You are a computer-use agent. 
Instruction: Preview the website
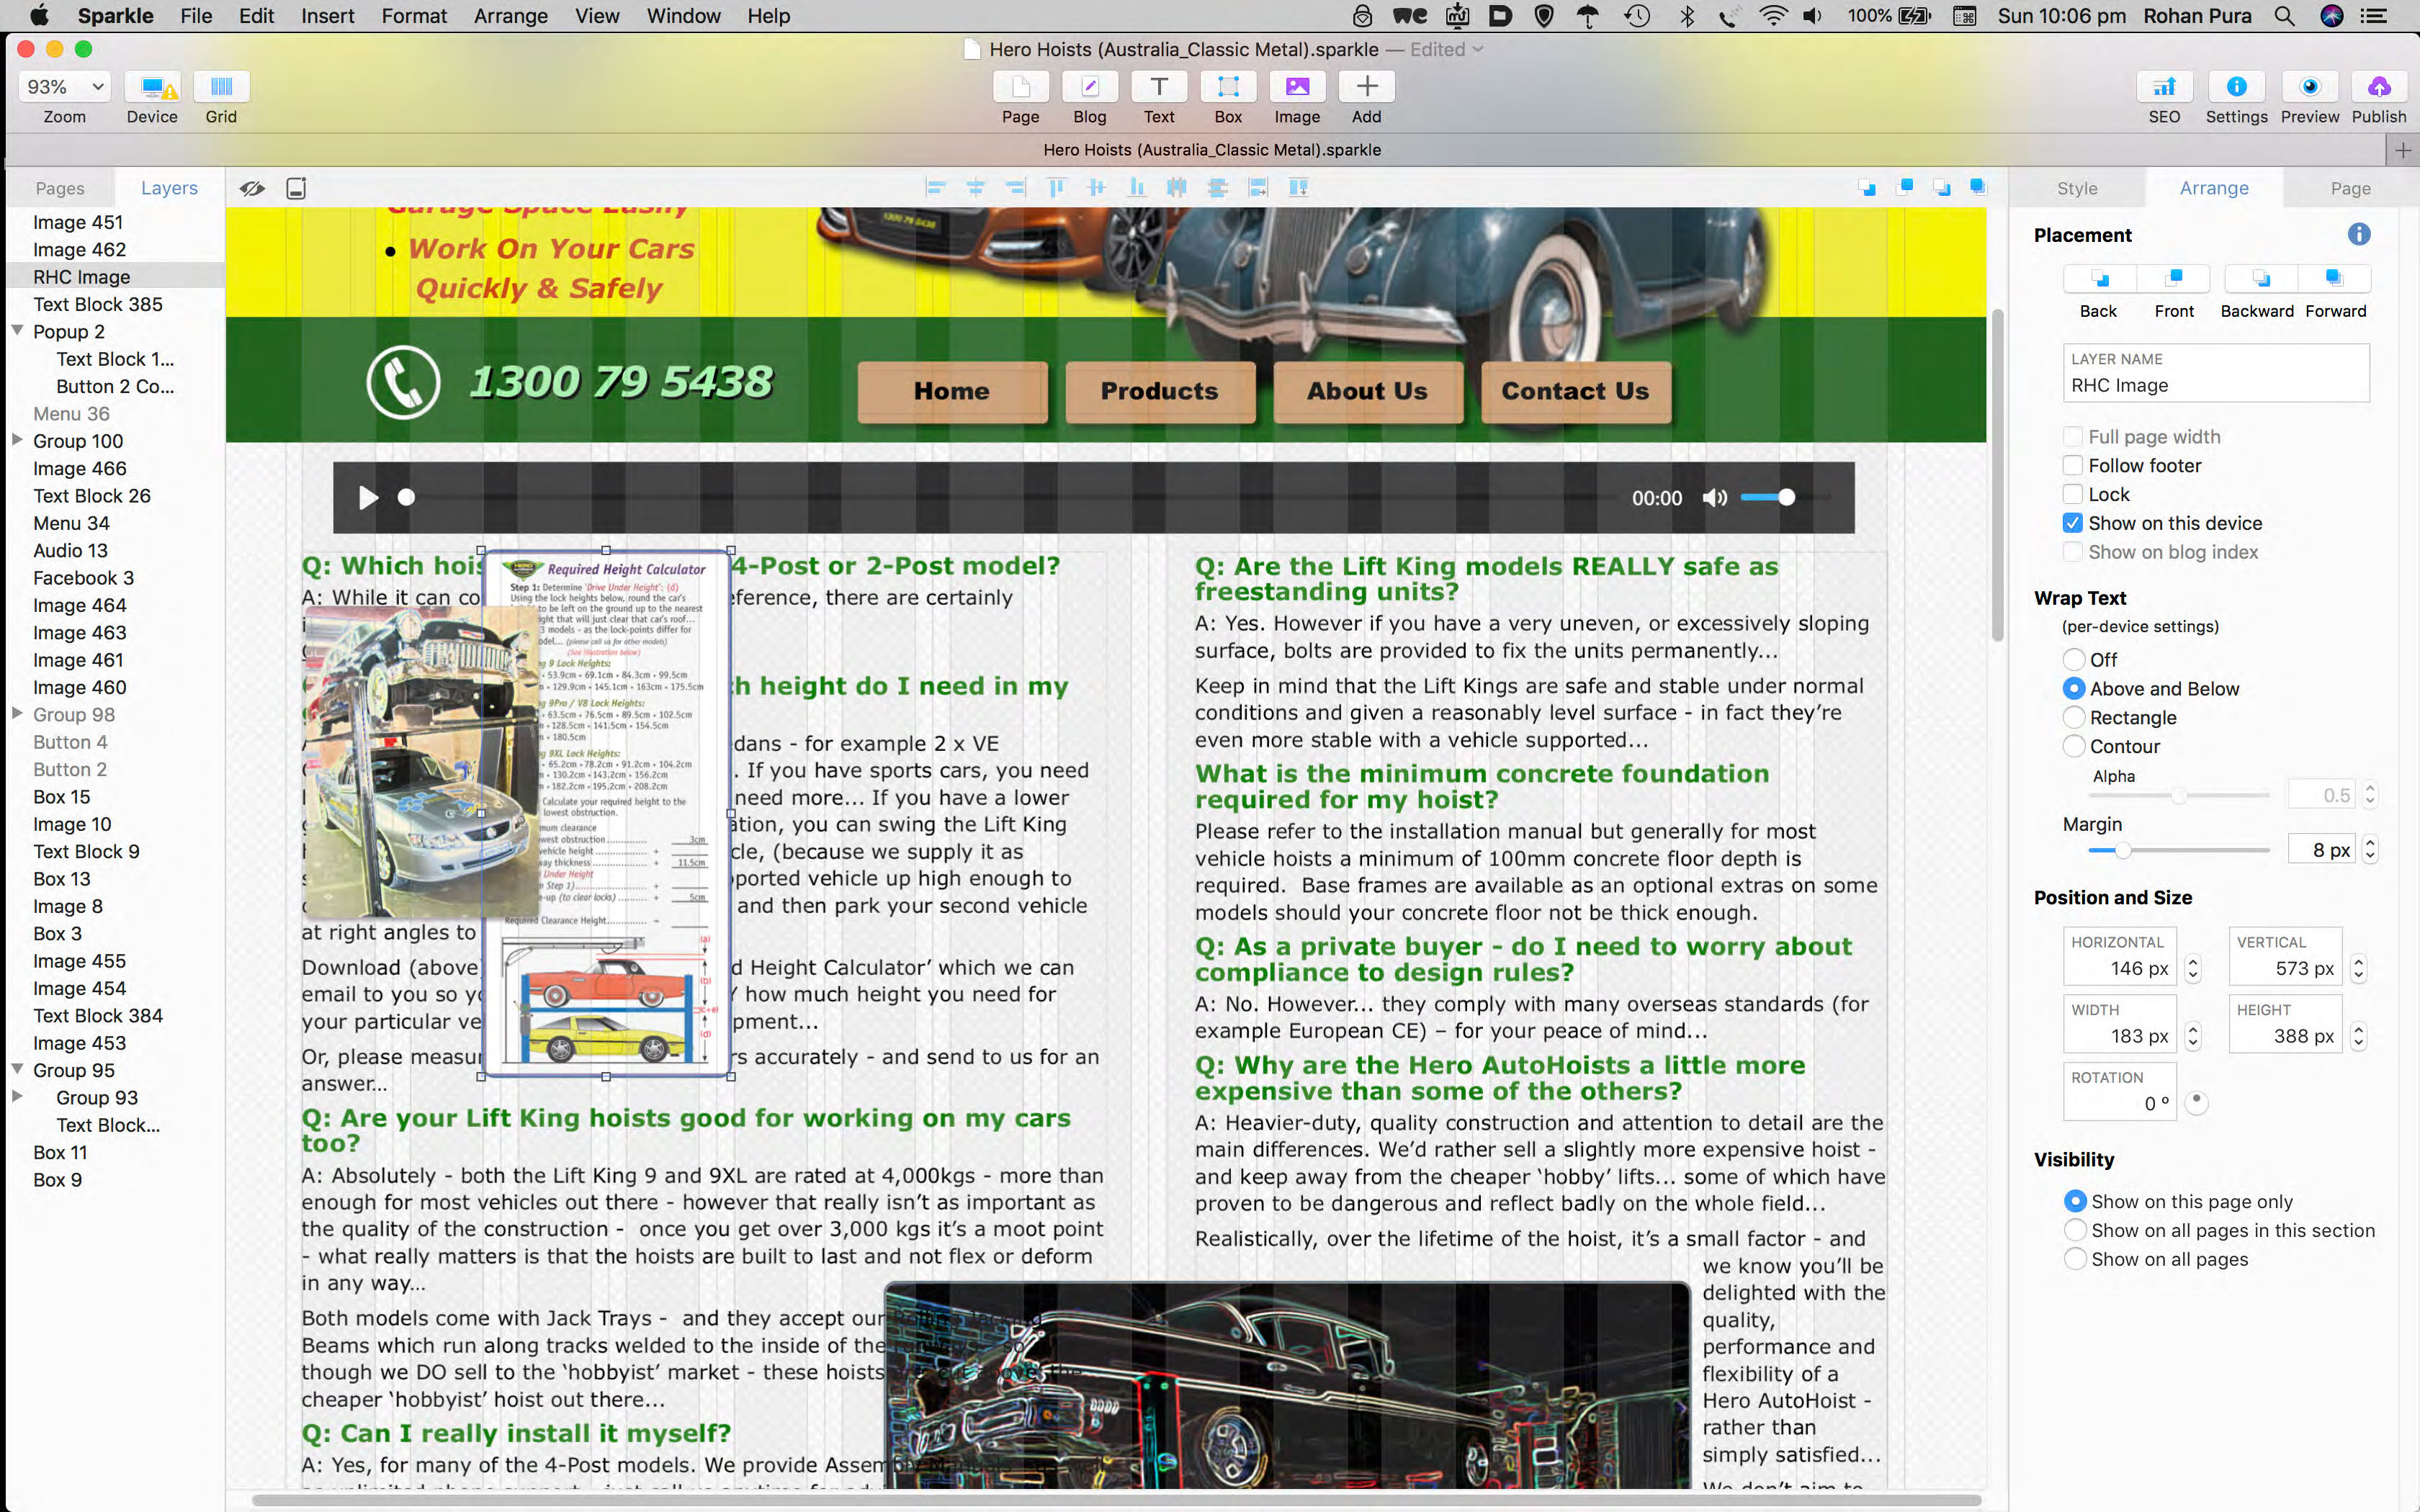click(2309, 87)
